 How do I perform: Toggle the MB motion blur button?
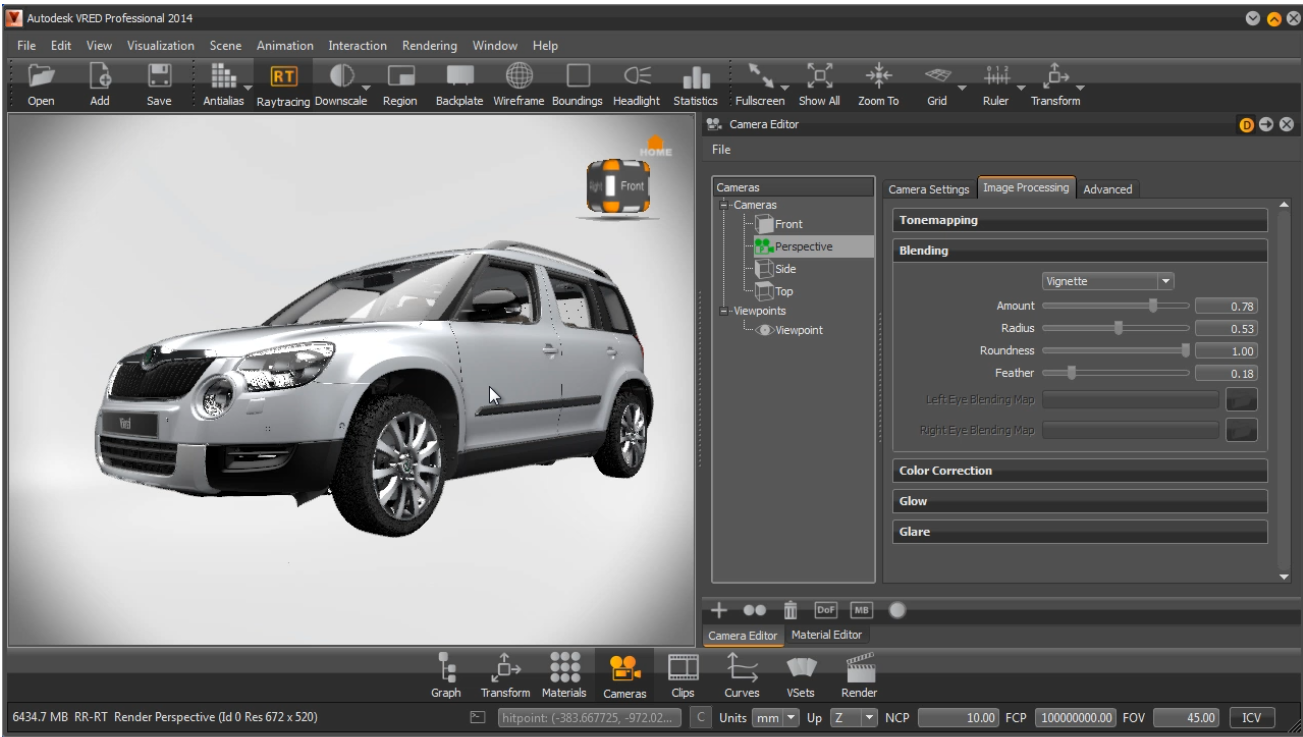click(x=861, y=610)
